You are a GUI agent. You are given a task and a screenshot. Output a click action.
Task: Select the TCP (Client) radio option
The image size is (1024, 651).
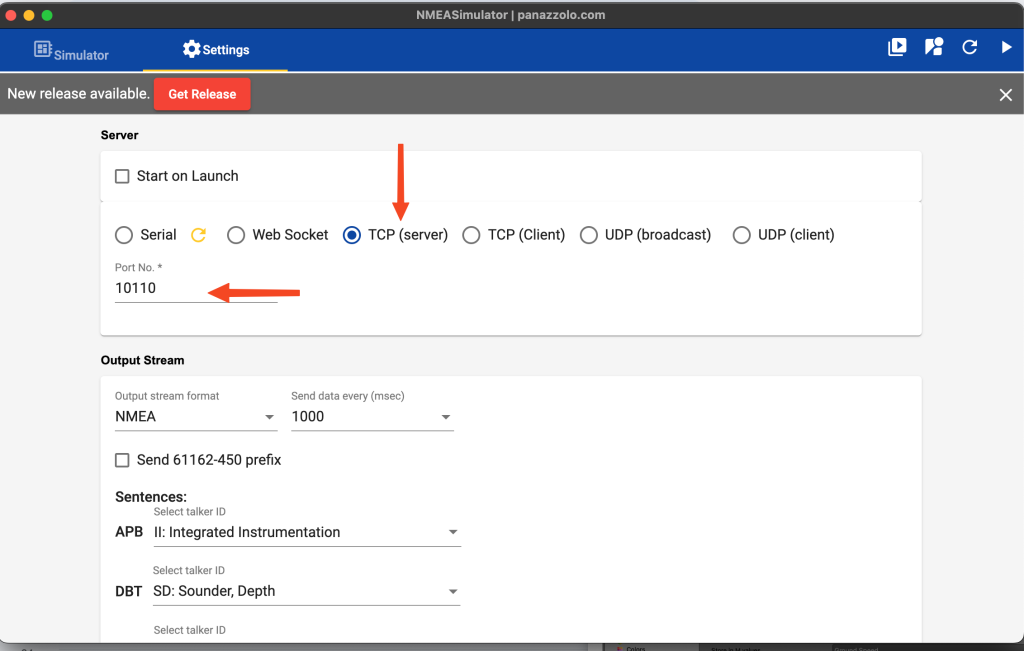(471, 235)
